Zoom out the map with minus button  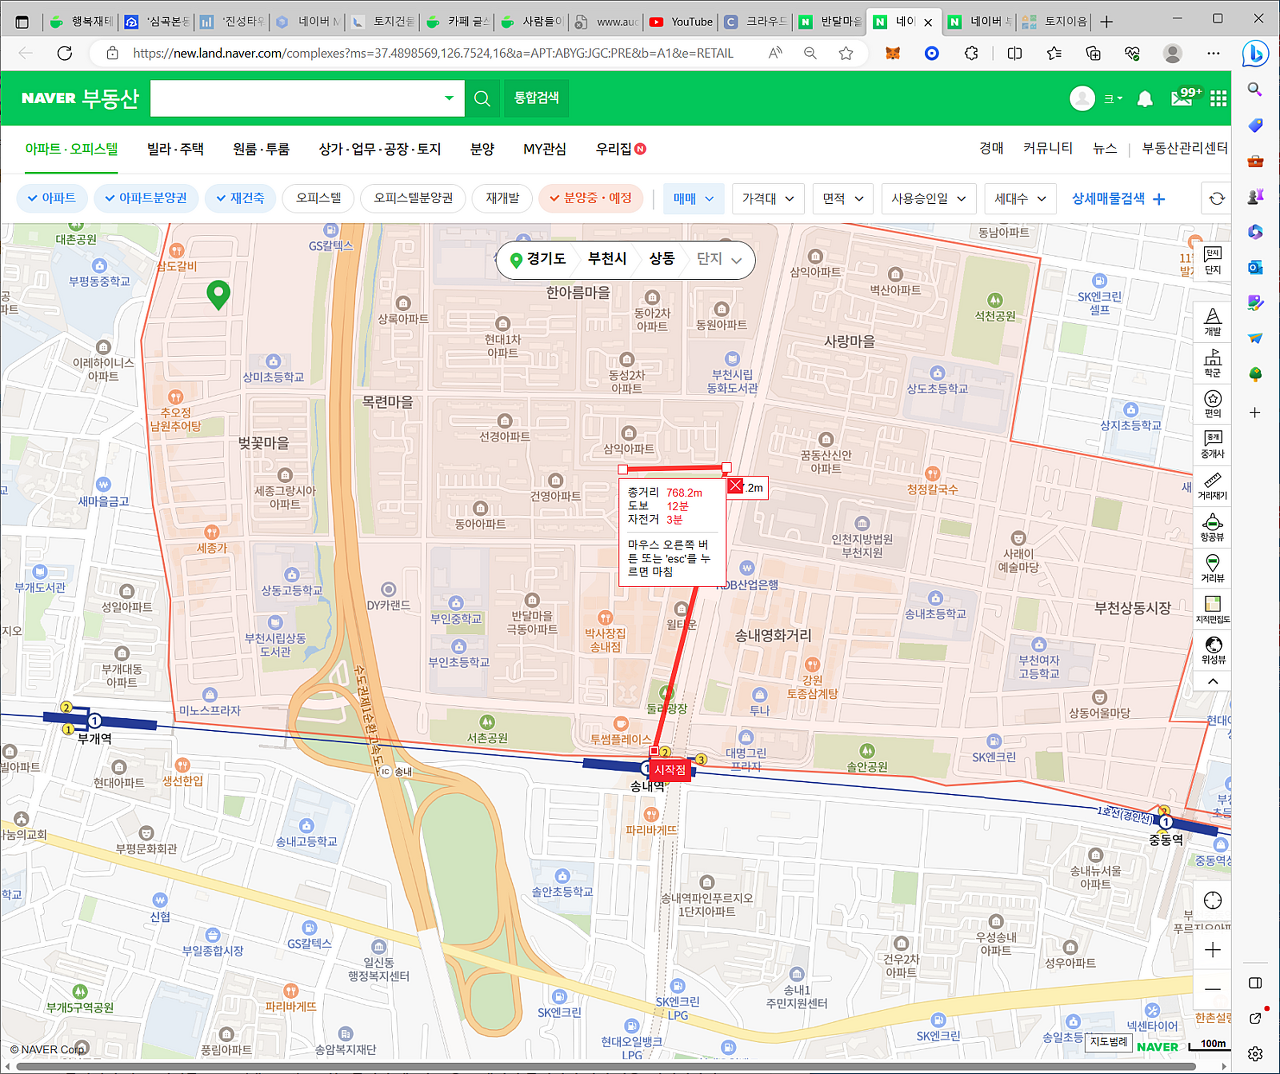coord(1213,989)
